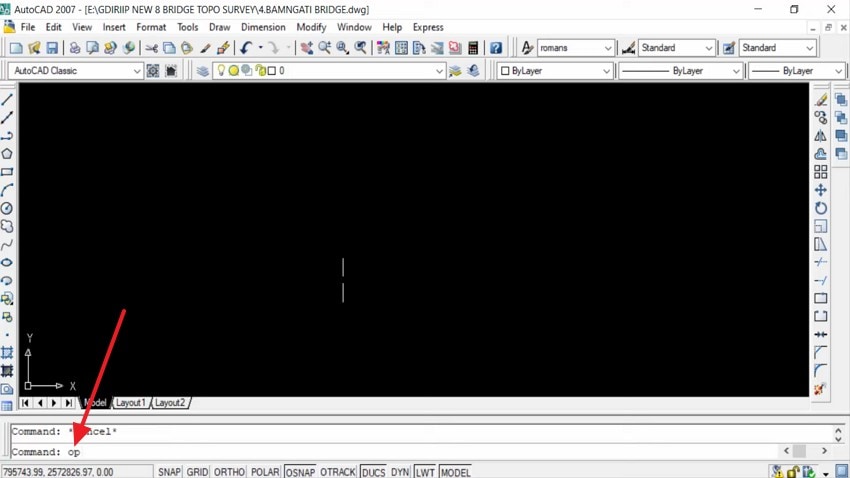The image size is (850, 478).
Task: Toggle GRID display in status bar
Action: point(197,472)
